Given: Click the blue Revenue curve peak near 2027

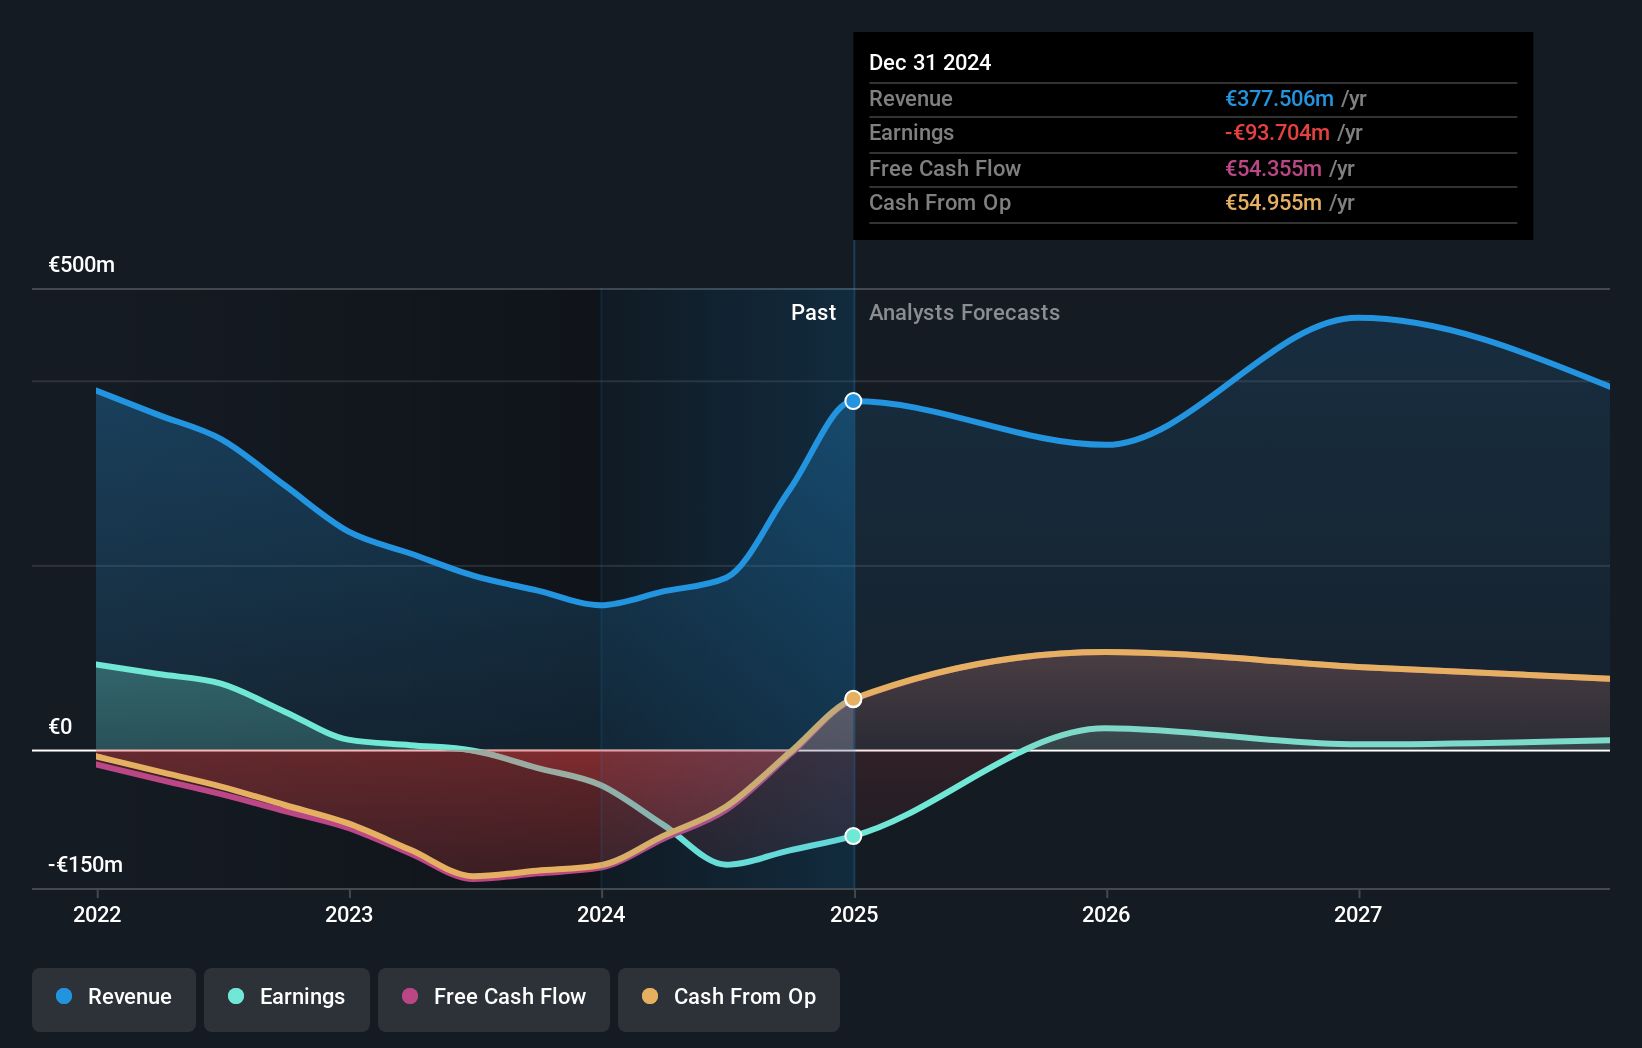Looking at the screenshot, I should 1360,317.
